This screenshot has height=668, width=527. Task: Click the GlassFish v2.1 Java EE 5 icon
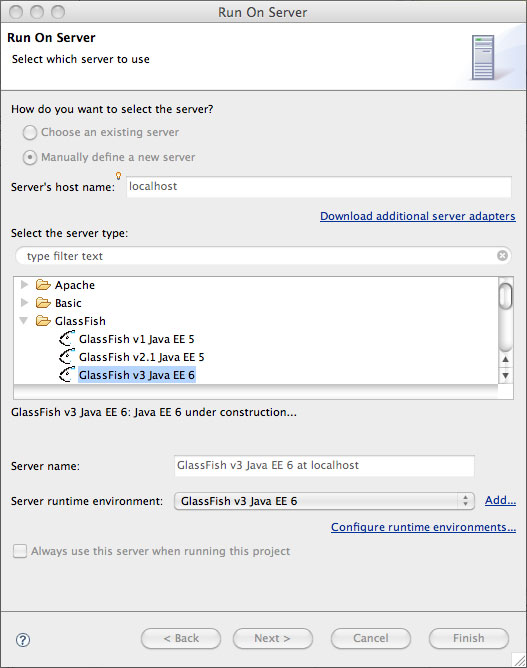(67, 357)
